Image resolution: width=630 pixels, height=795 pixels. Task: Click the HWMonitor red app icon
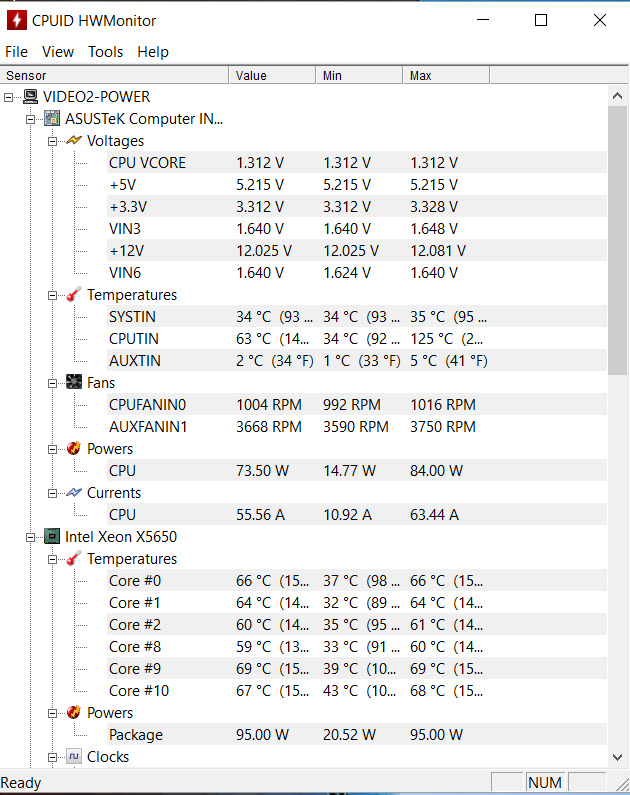coord(17,20)
